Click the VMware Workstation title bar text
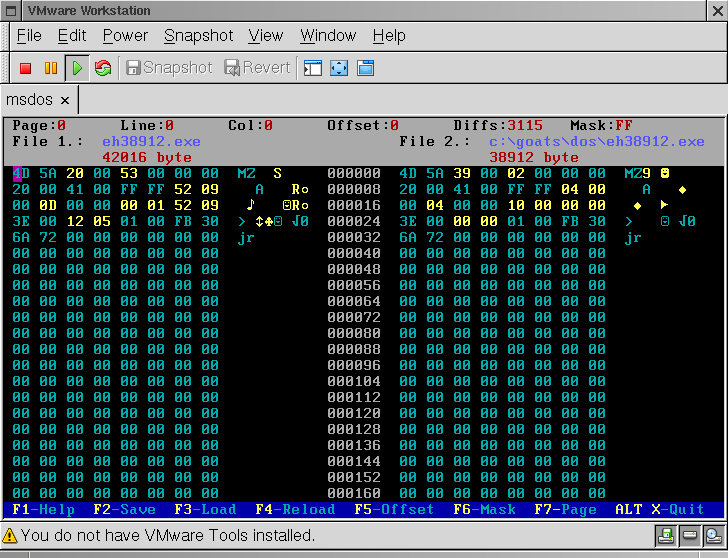The image size is (728, 558). click(x=89, y=11)
